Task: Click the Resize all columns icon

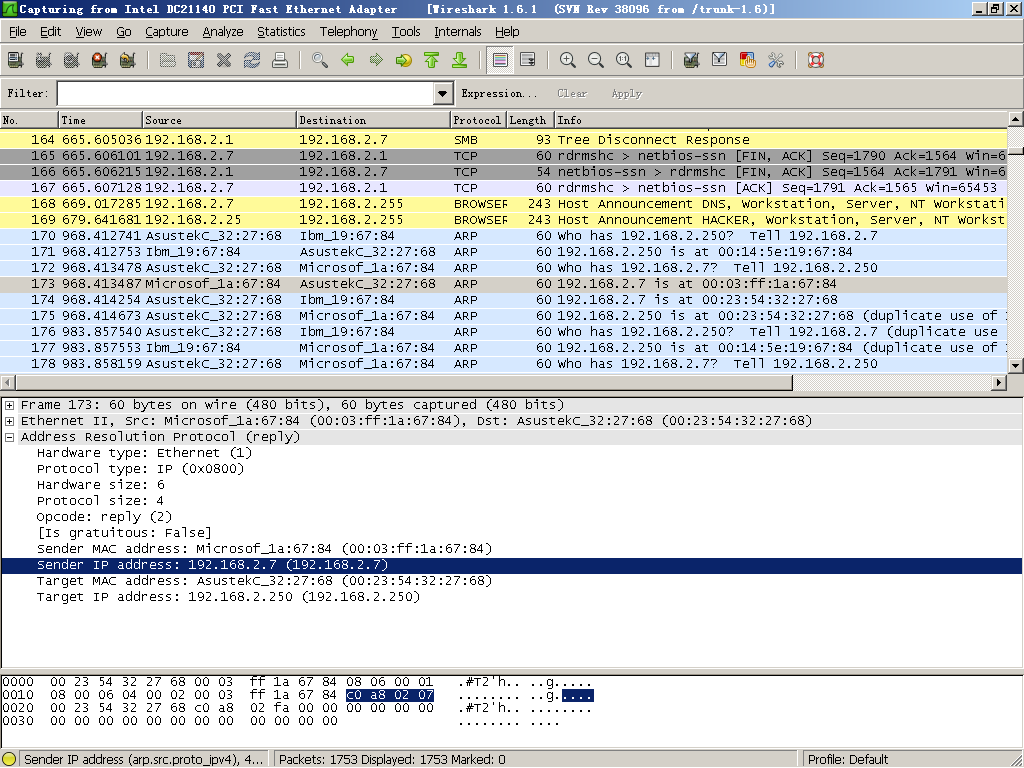Action: [x=652, y=61]
